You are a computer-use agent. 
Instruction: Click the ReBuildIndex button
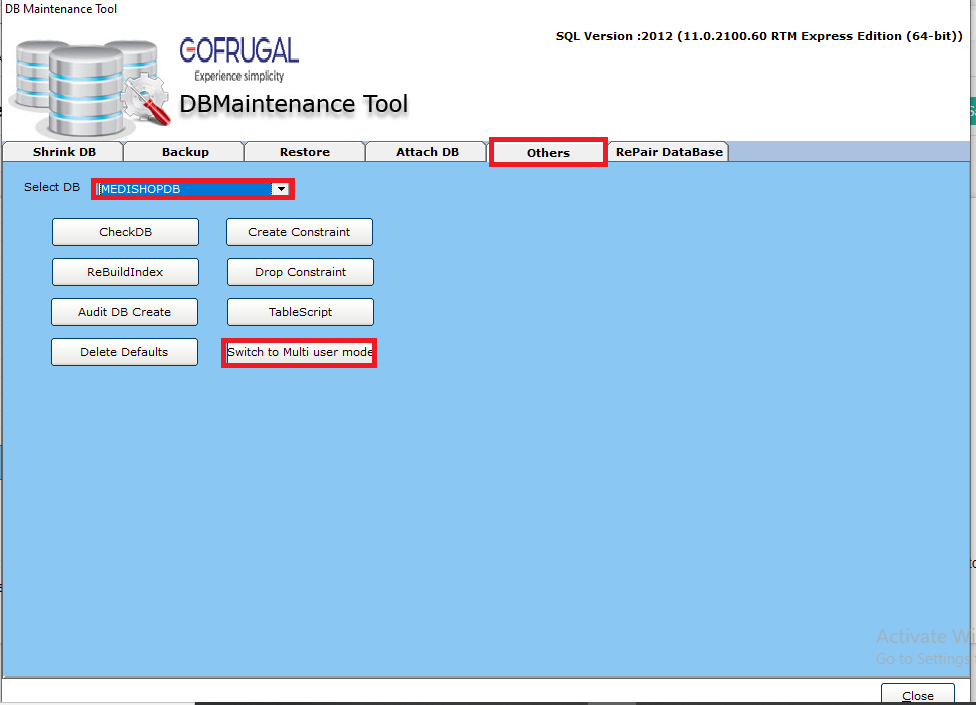point(125,272)
